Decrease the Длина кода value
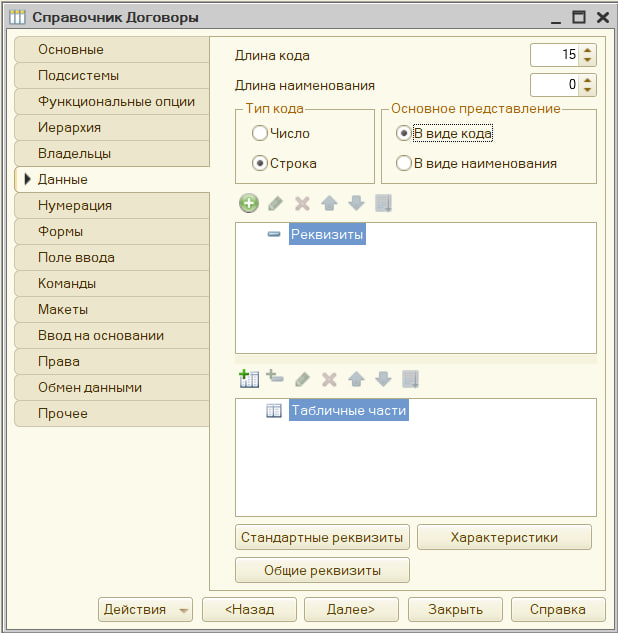Image resolution: width=618 pixels, height=633 pixels. coord(587,60)
